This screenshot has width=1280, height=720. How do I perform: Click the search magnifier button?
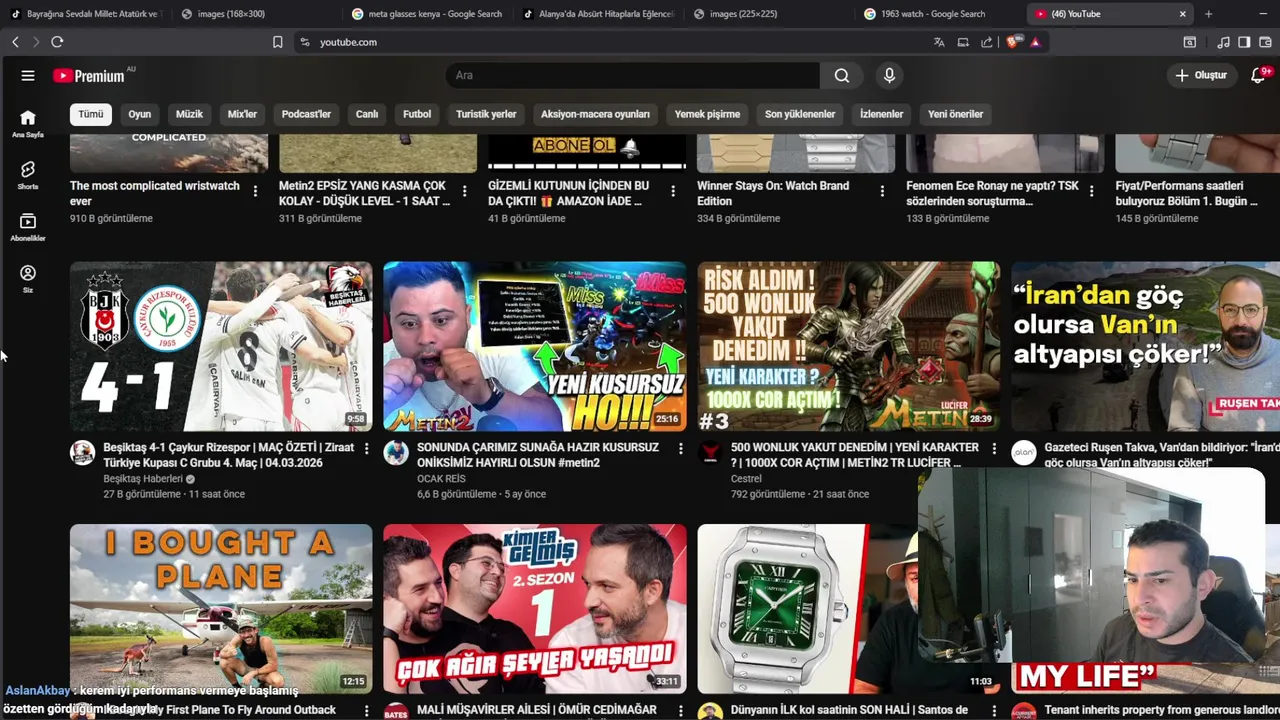click(x=842, y=75)
